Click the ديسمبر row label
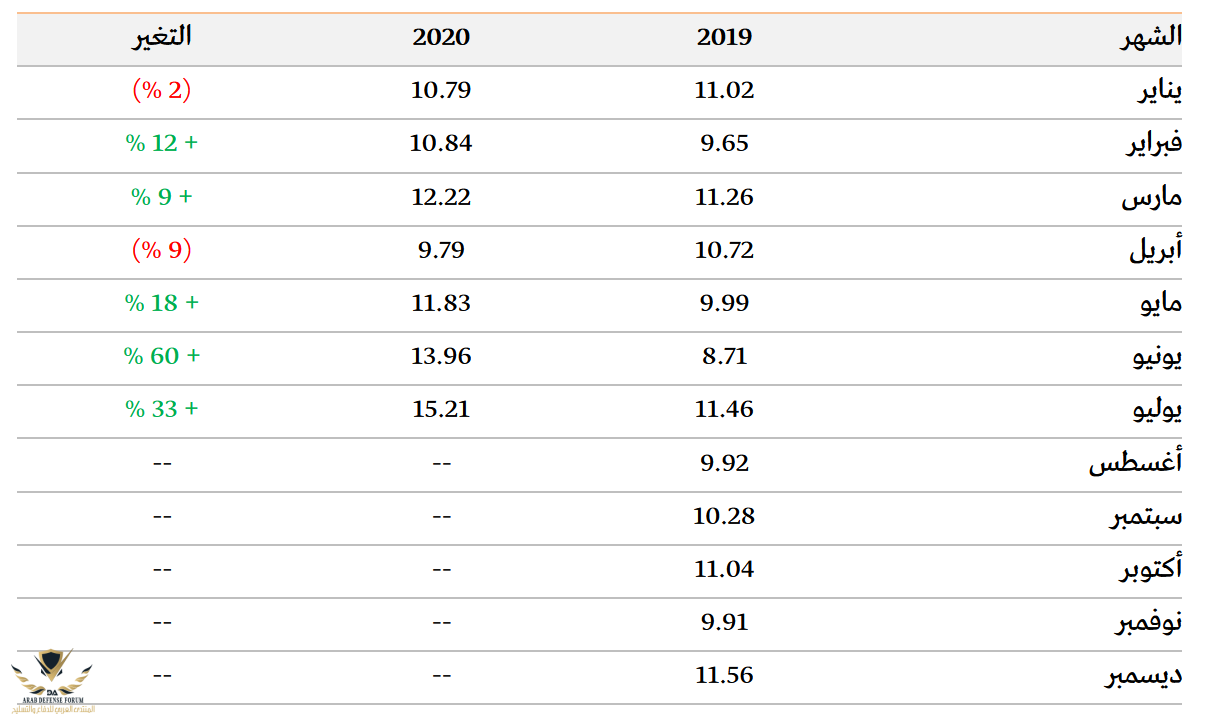Viewport: 1218px width, 716px height. pyautogui.click(x=1143, y=676)
